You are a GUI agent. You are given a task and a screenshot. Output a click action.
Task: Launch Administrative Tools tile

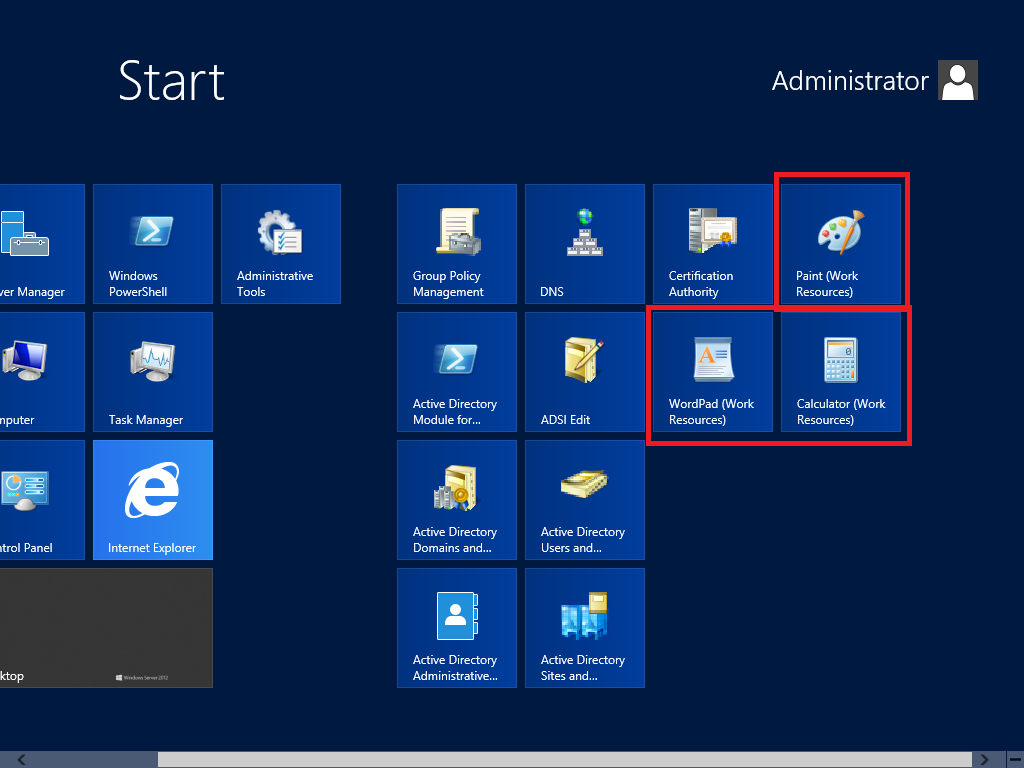tap(281, 244)
